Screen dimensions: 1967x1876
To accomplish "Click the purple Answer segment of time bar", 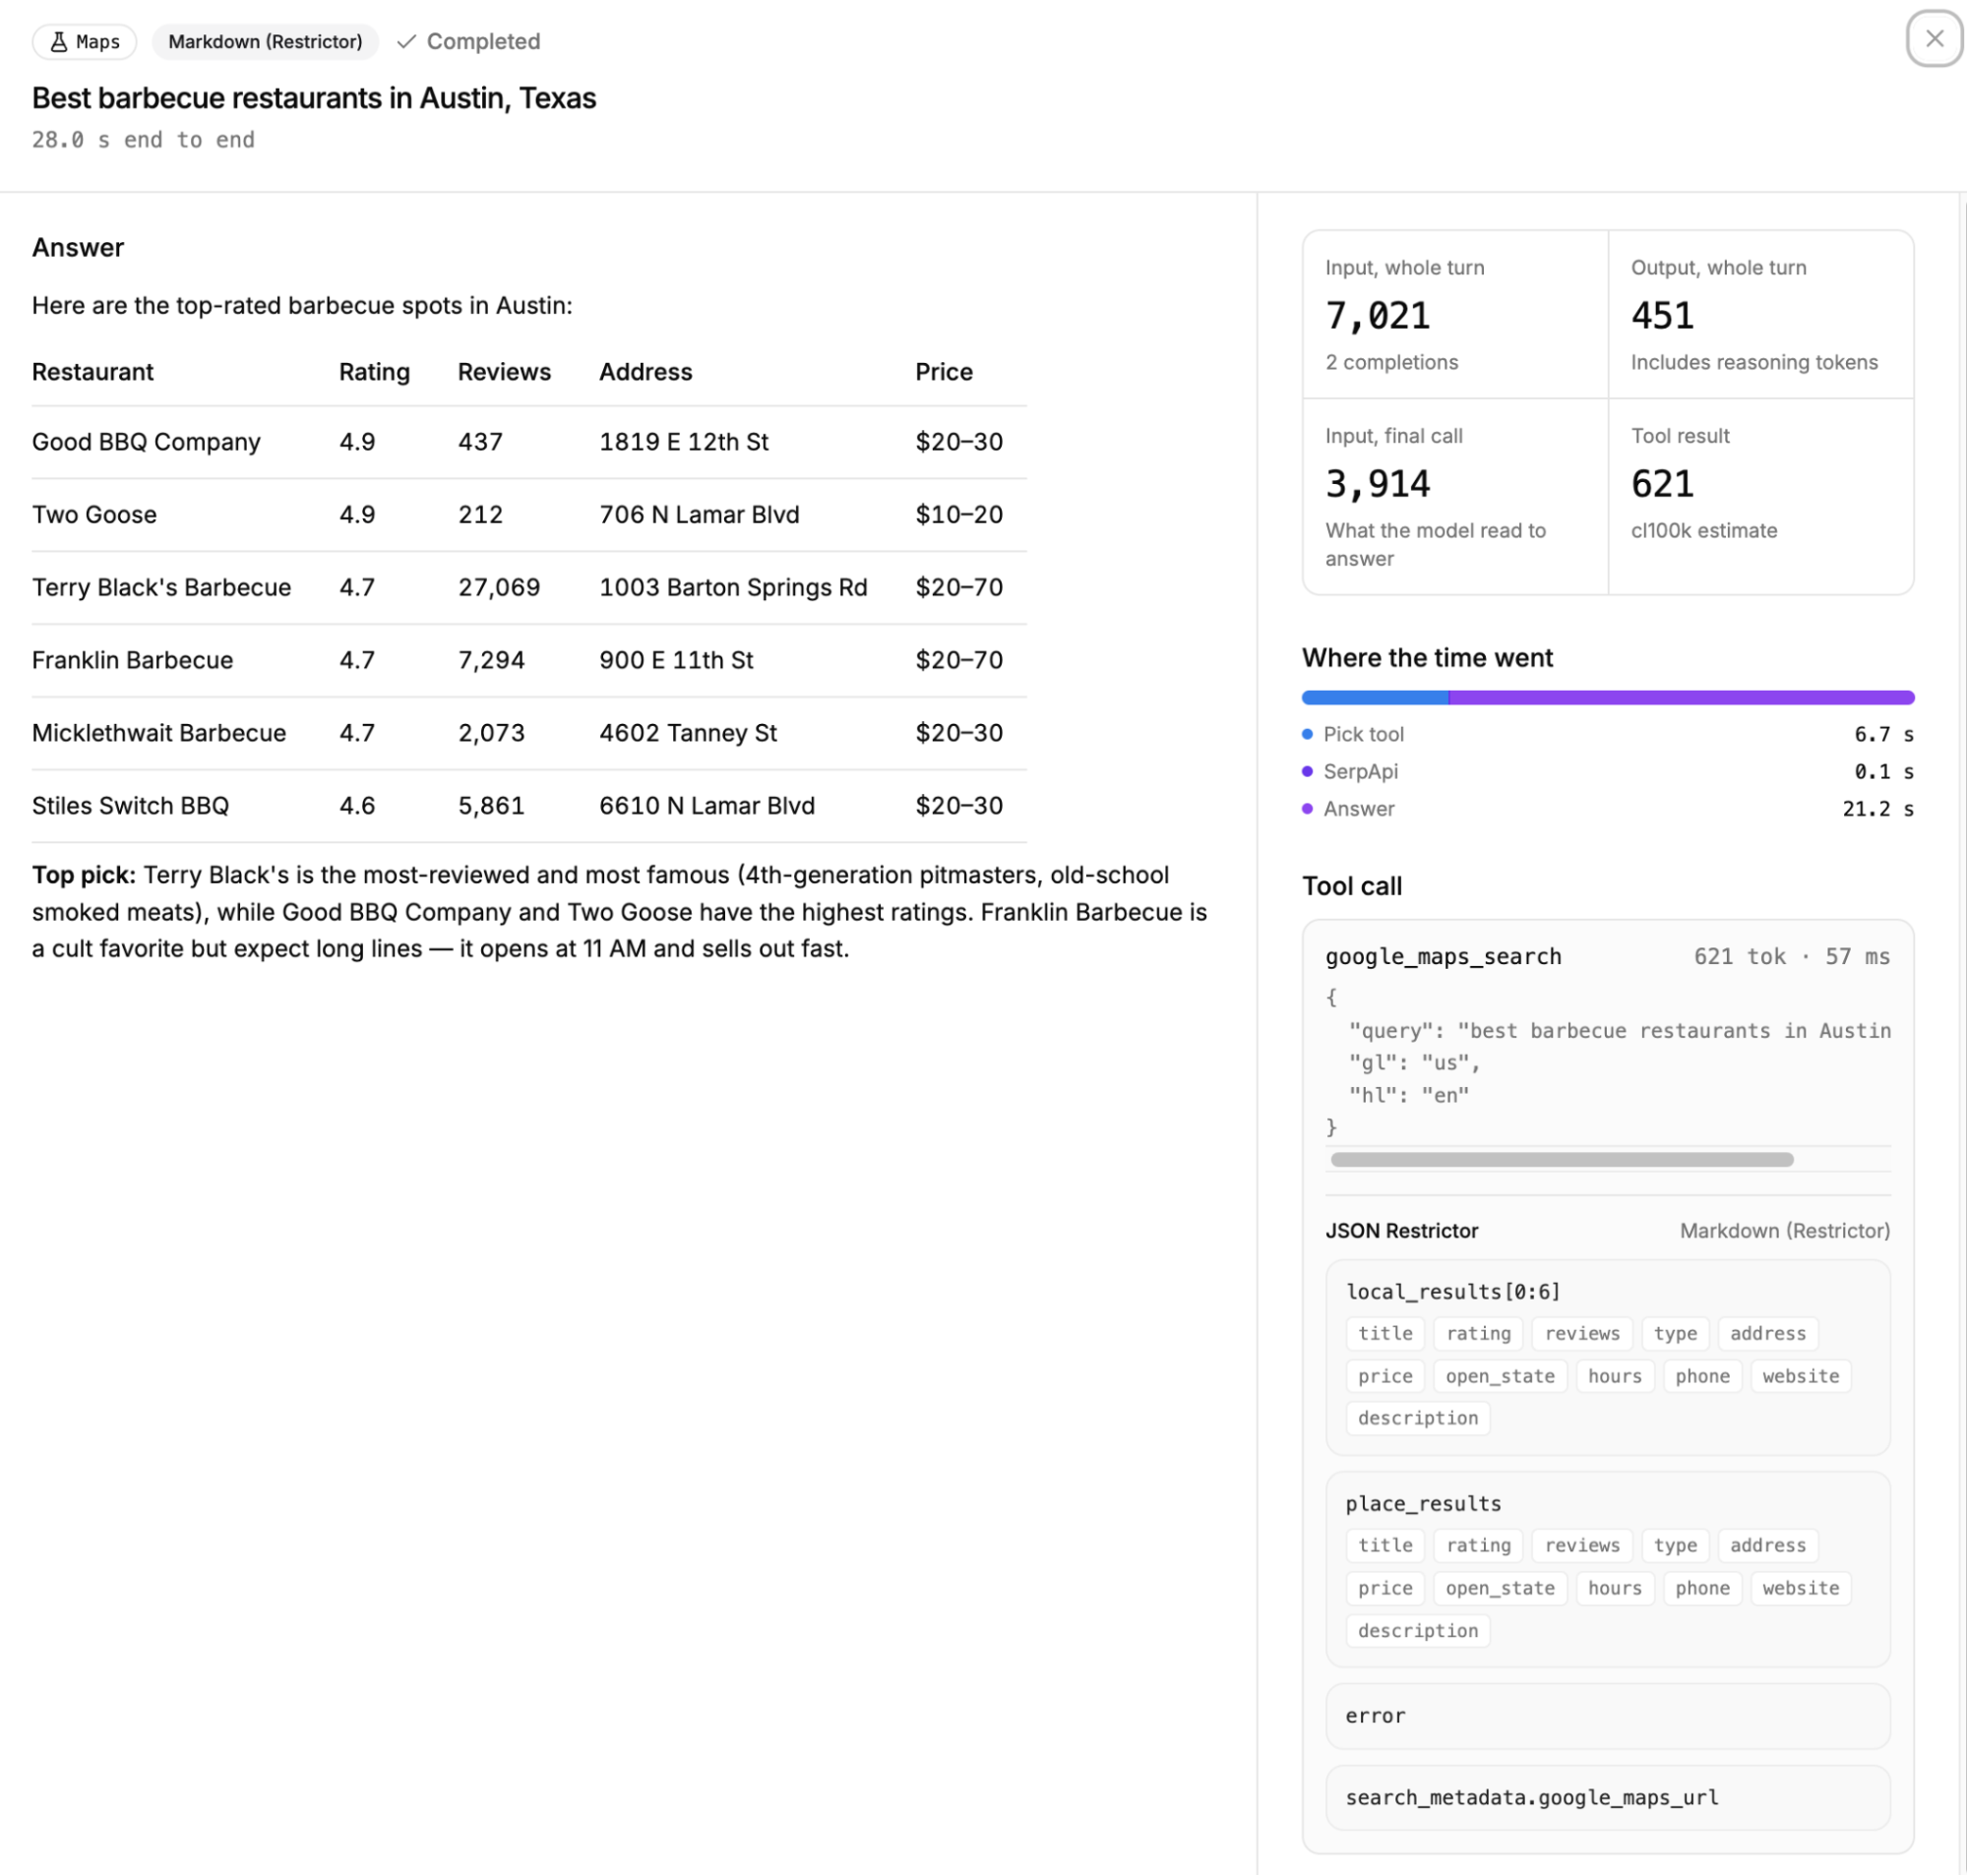I will [x=1681, y=697].
